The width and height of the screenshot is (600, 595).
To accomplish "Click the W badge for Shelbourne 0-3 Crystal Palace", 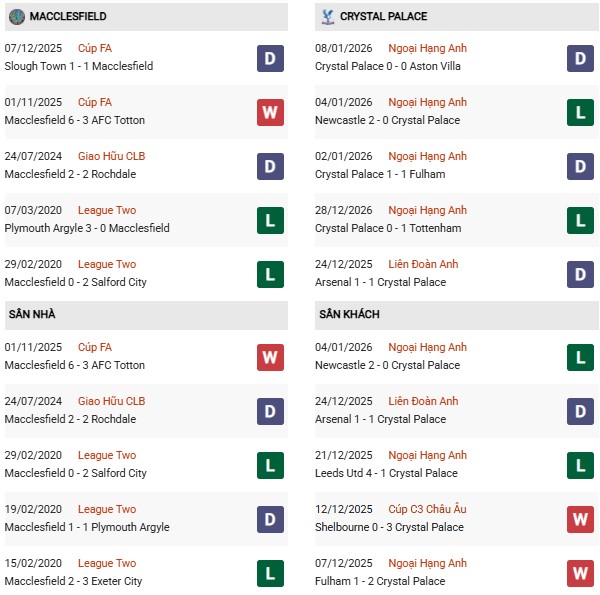I will coord(581,519).
